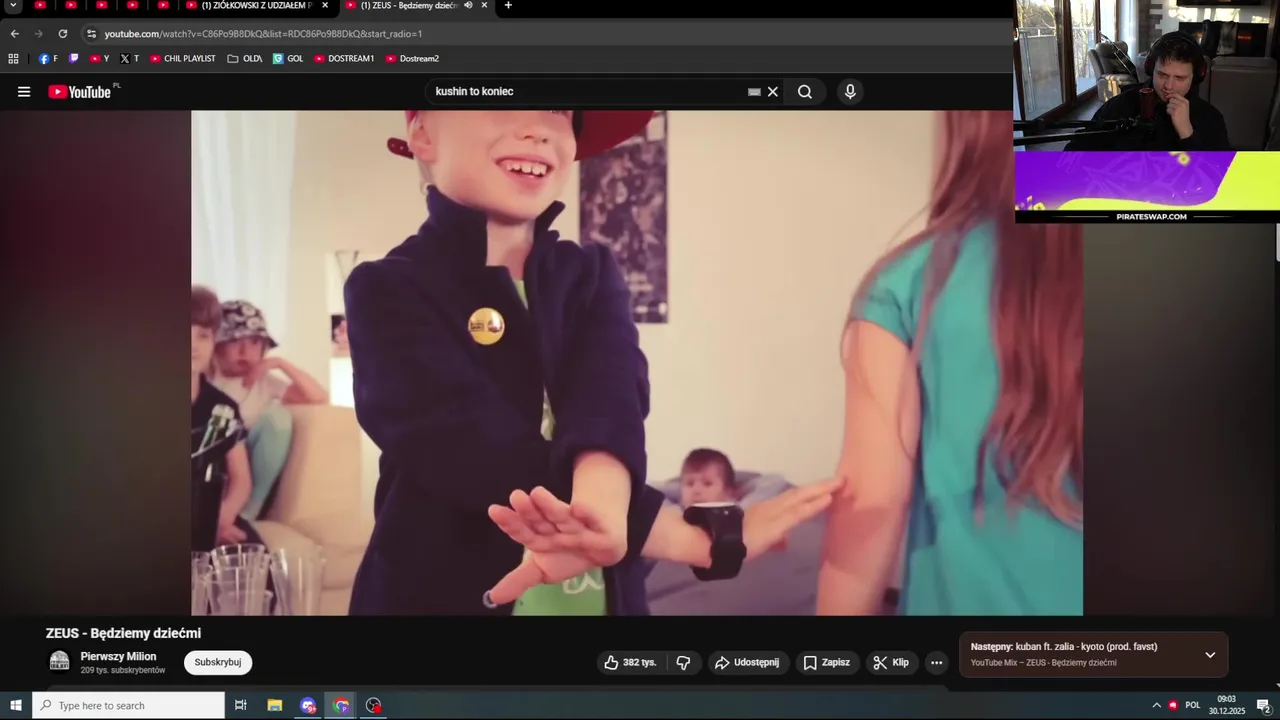This screenshot has height=720, width=1280.
Task: Open File Explorer from the taskbar
Action: click(275, 706)
